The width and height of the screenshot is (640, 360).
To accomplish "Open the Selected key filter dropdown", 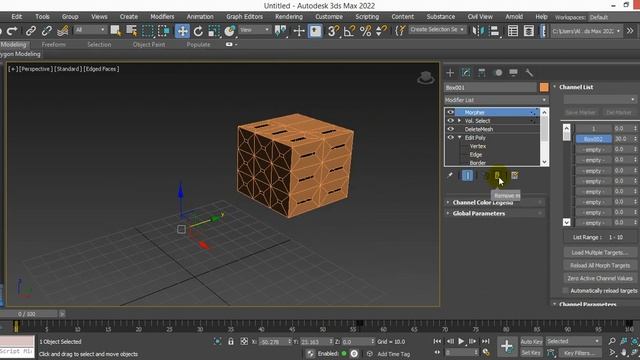I will pos(573,341).
